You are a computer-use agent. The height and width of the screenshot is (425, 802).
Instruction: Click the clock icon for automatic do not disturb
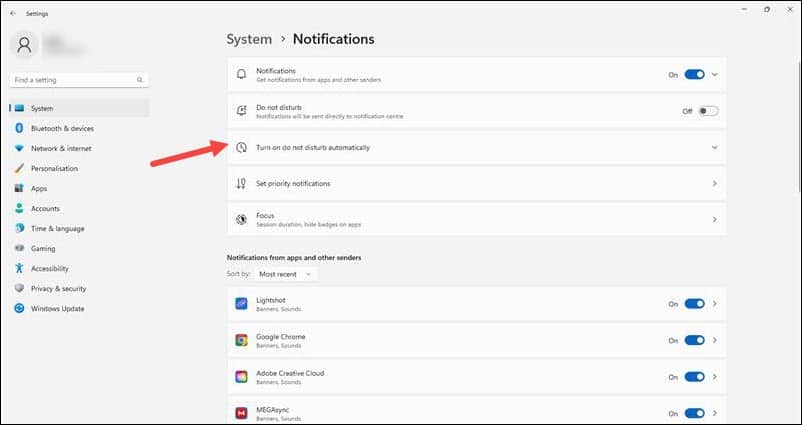click(x=241, y=147)
